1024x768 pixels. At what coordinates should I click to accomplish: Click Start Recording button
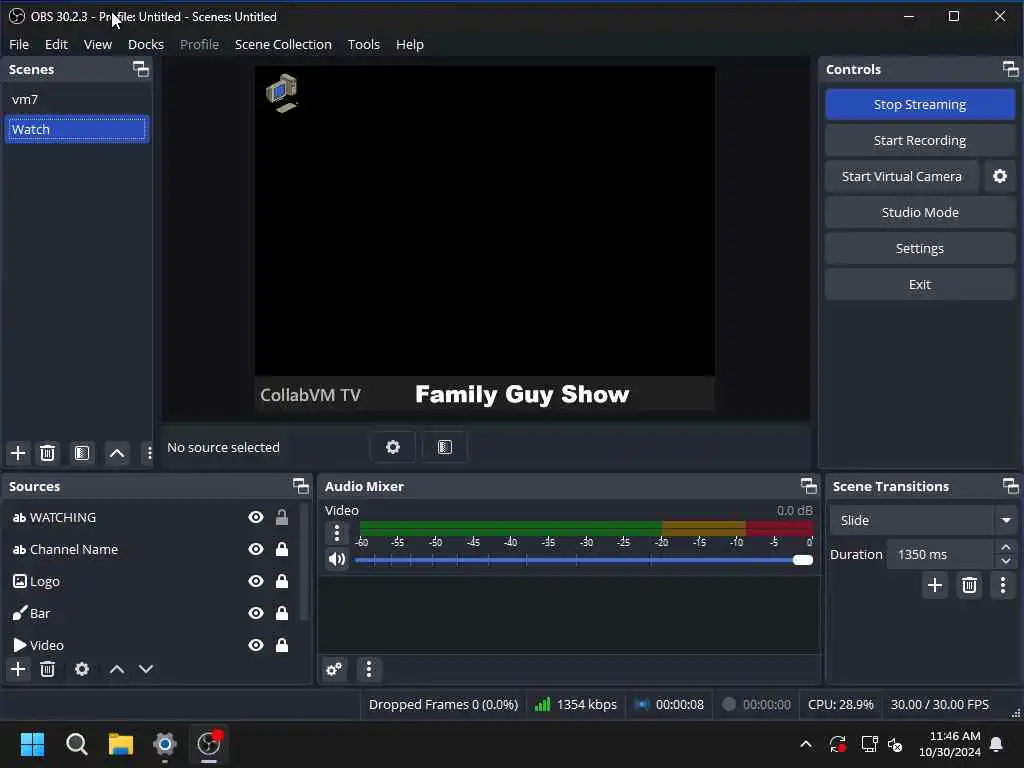[920, 140]
